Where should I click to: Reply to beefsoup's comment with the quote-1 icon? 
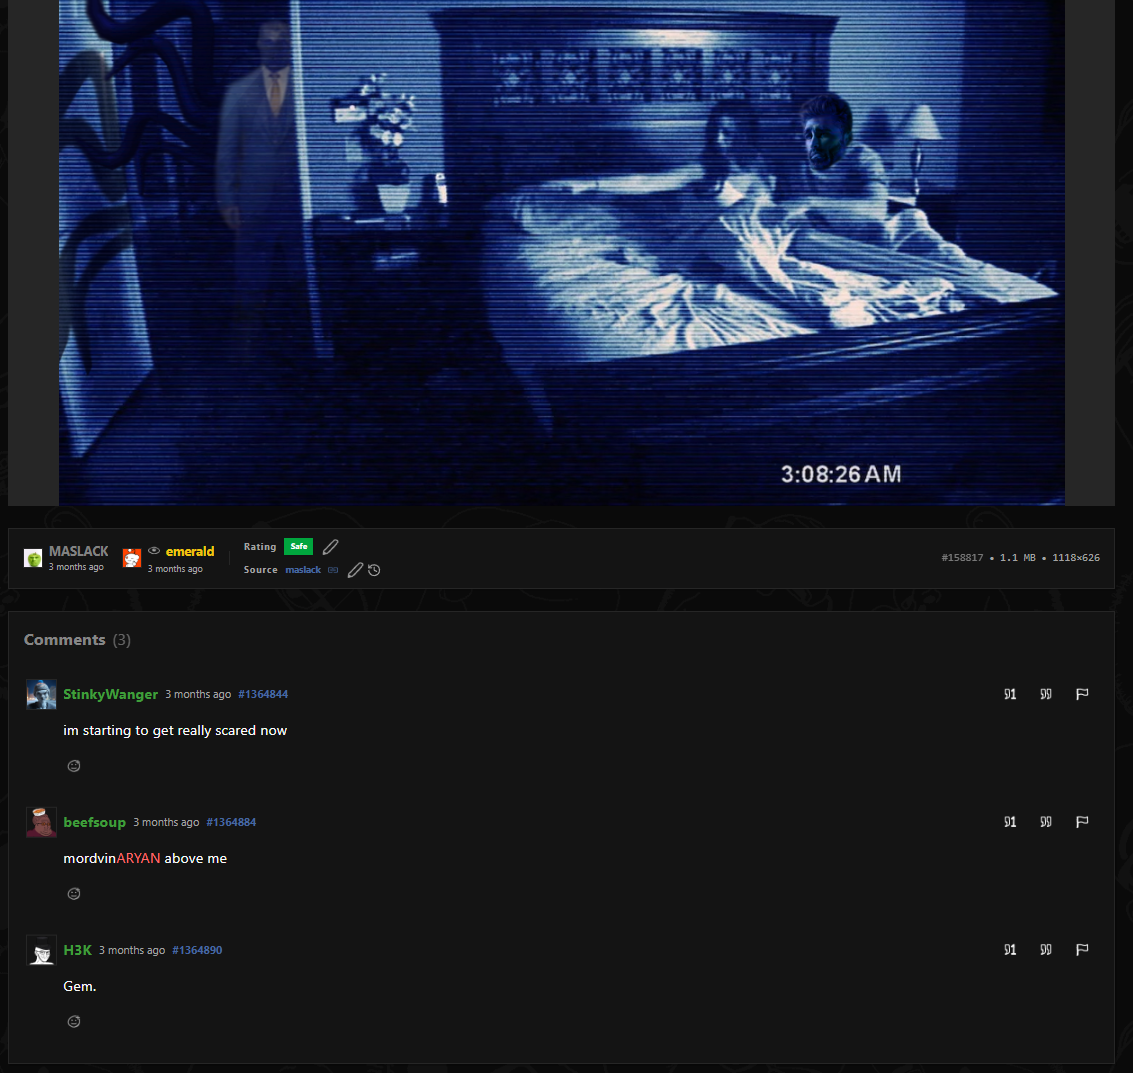tap(1010, 822)
